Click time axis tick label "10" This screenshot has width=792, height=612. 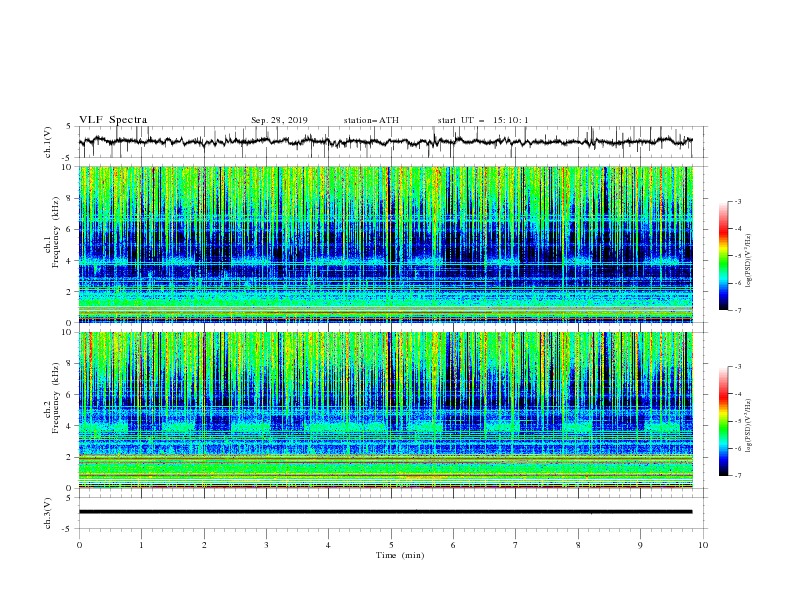[703, 545]
